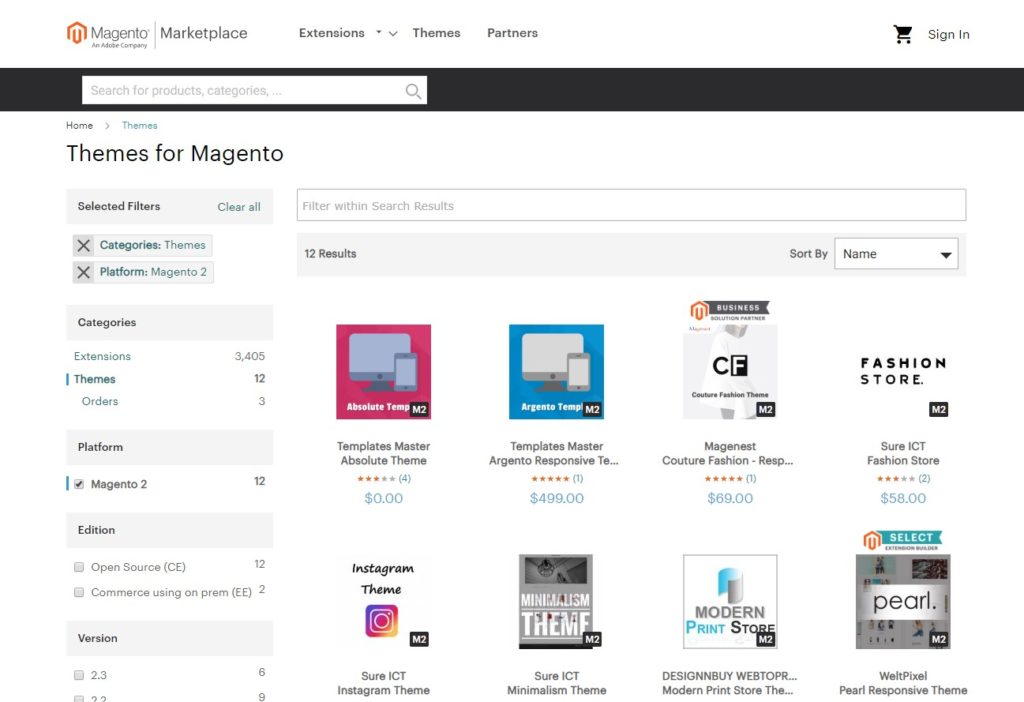
Task: Open Sure ICT Minimalism Theme title
Action: pyautogui.click(x=556, y=683)
